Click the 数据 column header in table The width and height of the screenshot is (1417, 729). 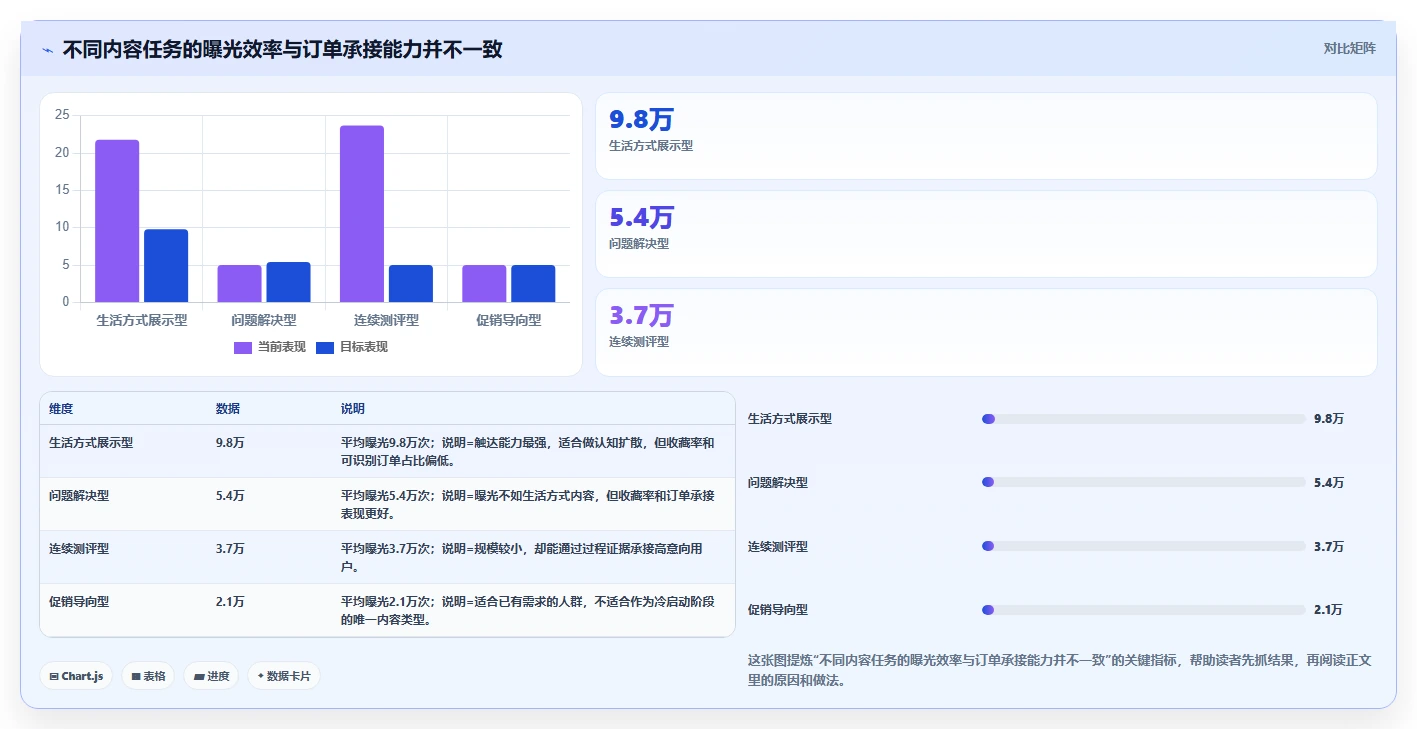click(x=228, y=409)
